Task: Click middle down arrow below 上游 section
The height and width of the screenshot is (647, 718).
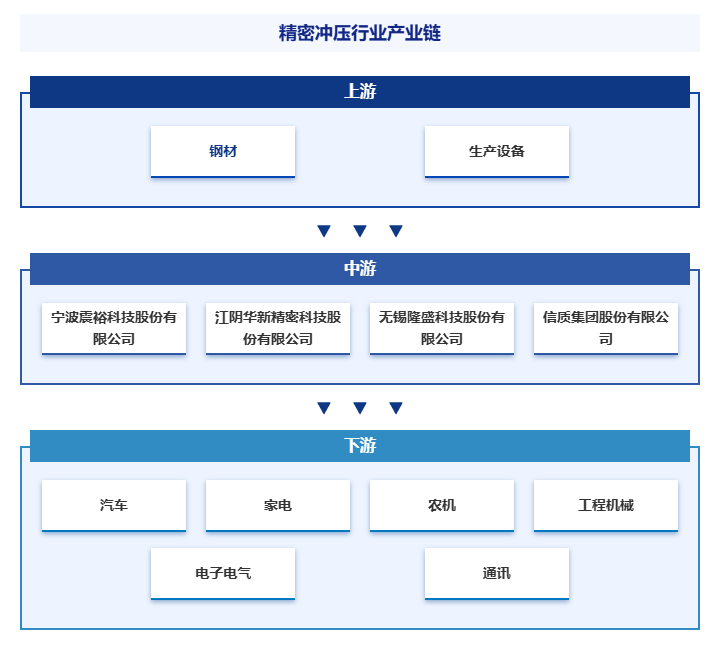Action: (x=360, y=231)
